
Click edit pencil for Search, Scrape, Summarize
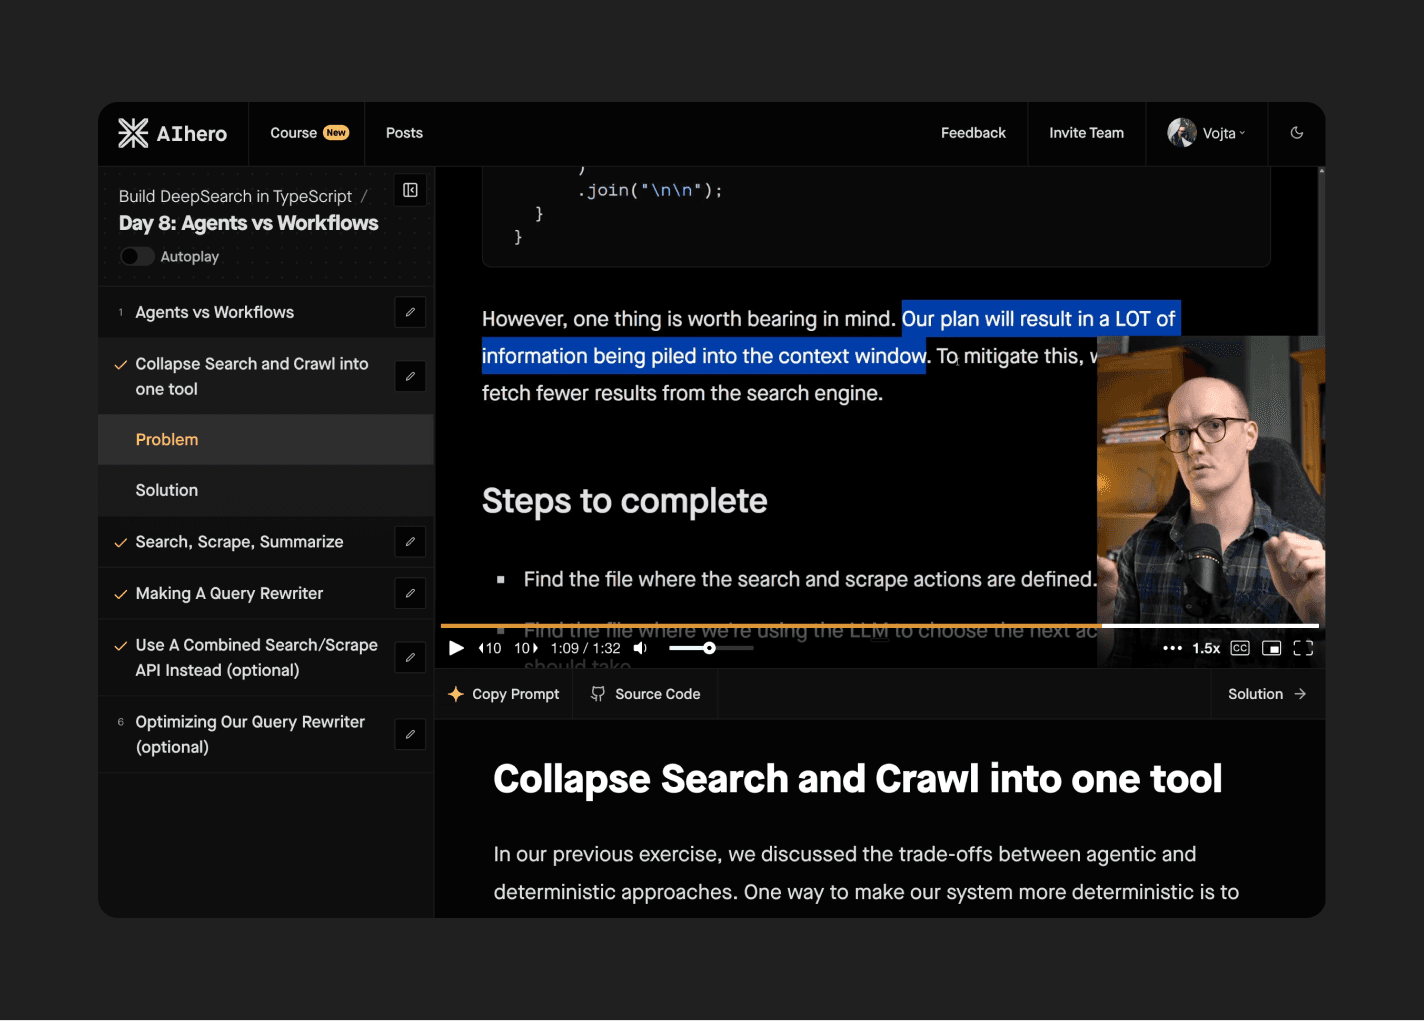[410, 542]
